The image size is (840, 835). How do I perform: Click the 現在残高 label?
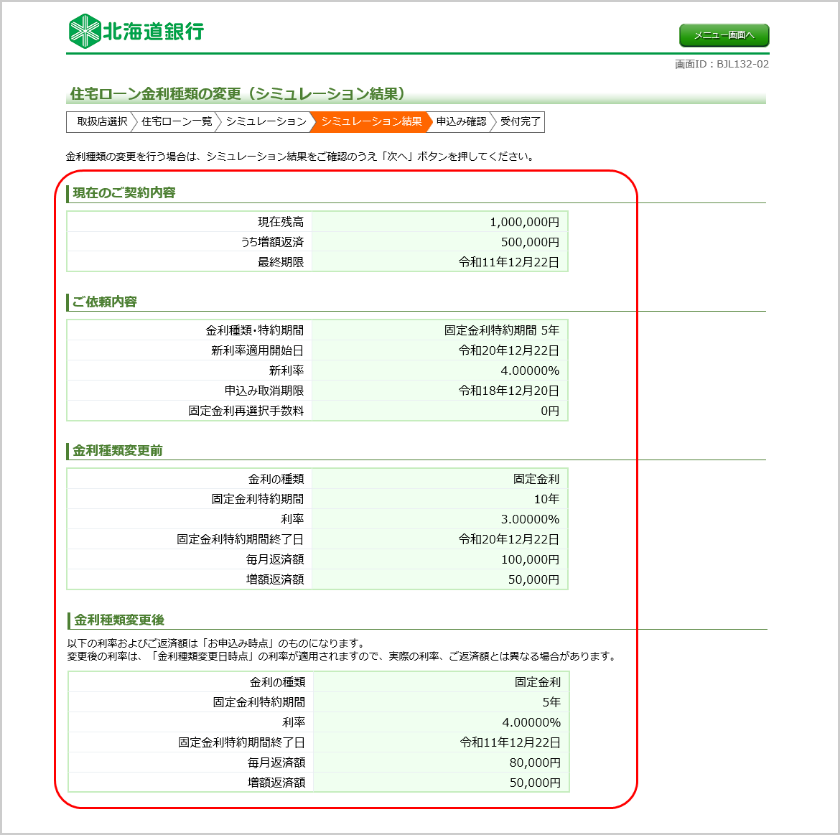(x=281, y=222)
